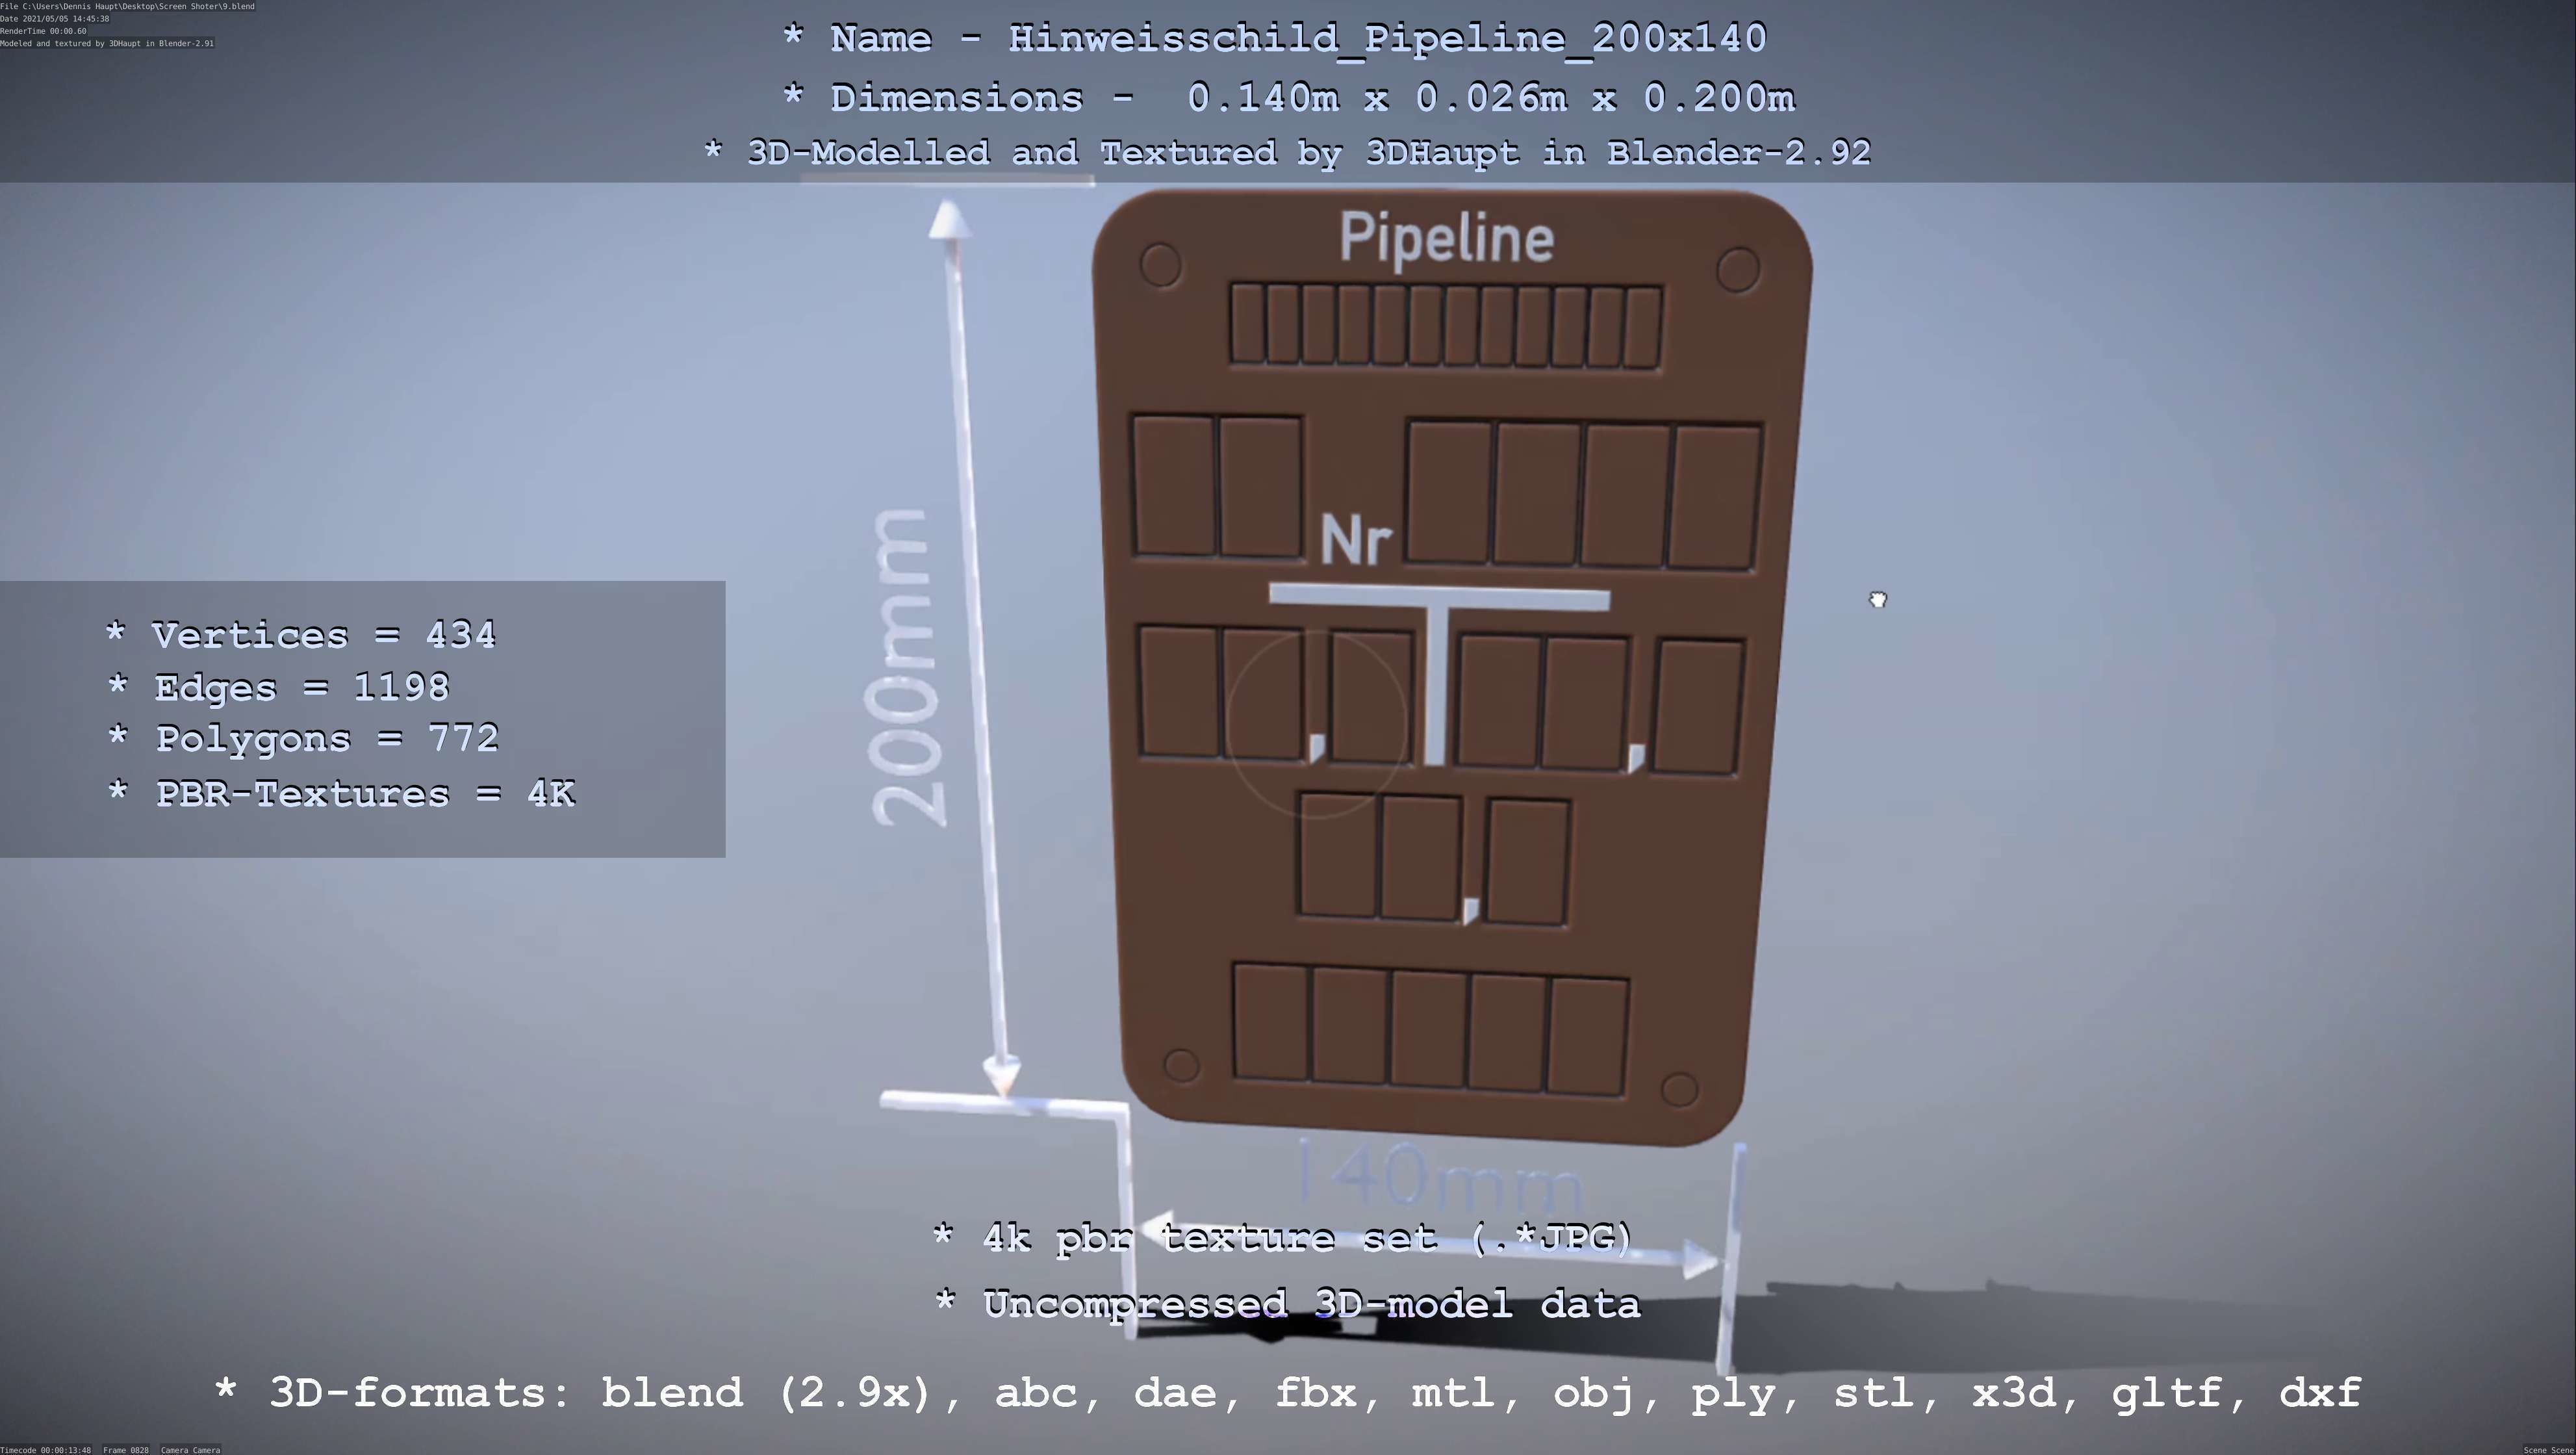The height and width of the screenshot is (1455, 2576).
Task: Click the PBR-Textures = 4K stat
Action: (341, 794)
